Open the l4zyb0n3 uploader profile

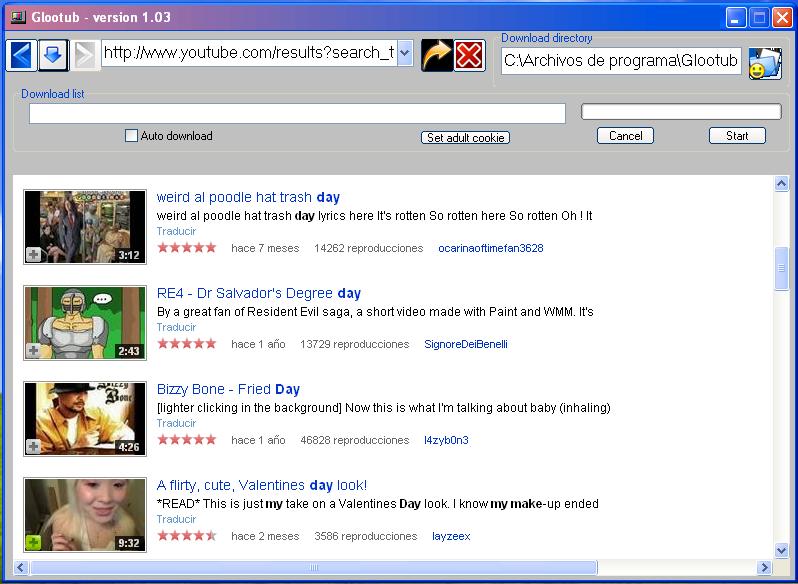446,440
